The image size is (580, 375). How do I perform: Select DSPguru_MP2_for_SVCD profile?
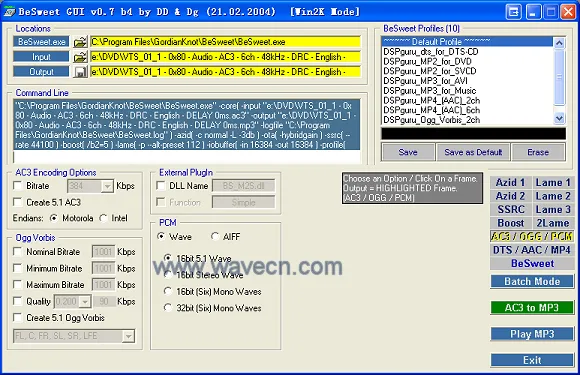tap(468, 71)
